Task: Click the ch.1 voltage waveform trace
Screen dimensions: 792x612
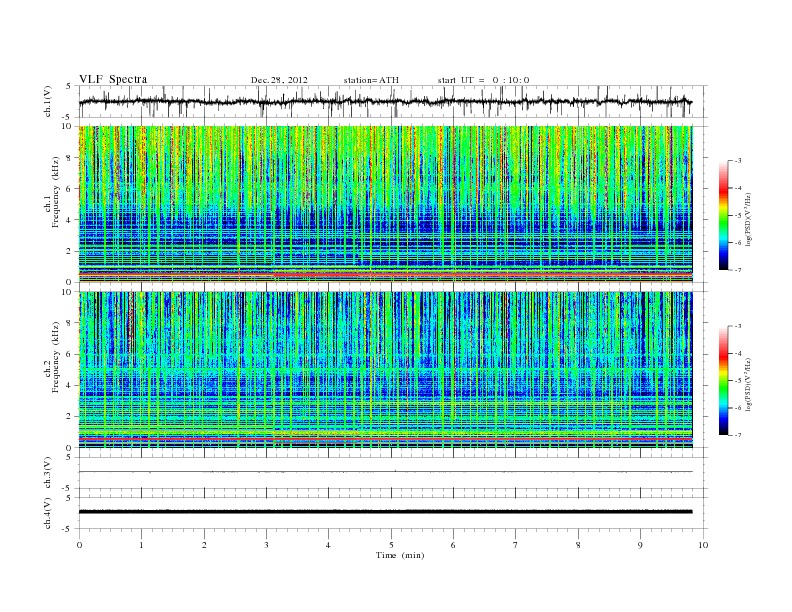Action: pyautogui.click(x=385, y=101)
